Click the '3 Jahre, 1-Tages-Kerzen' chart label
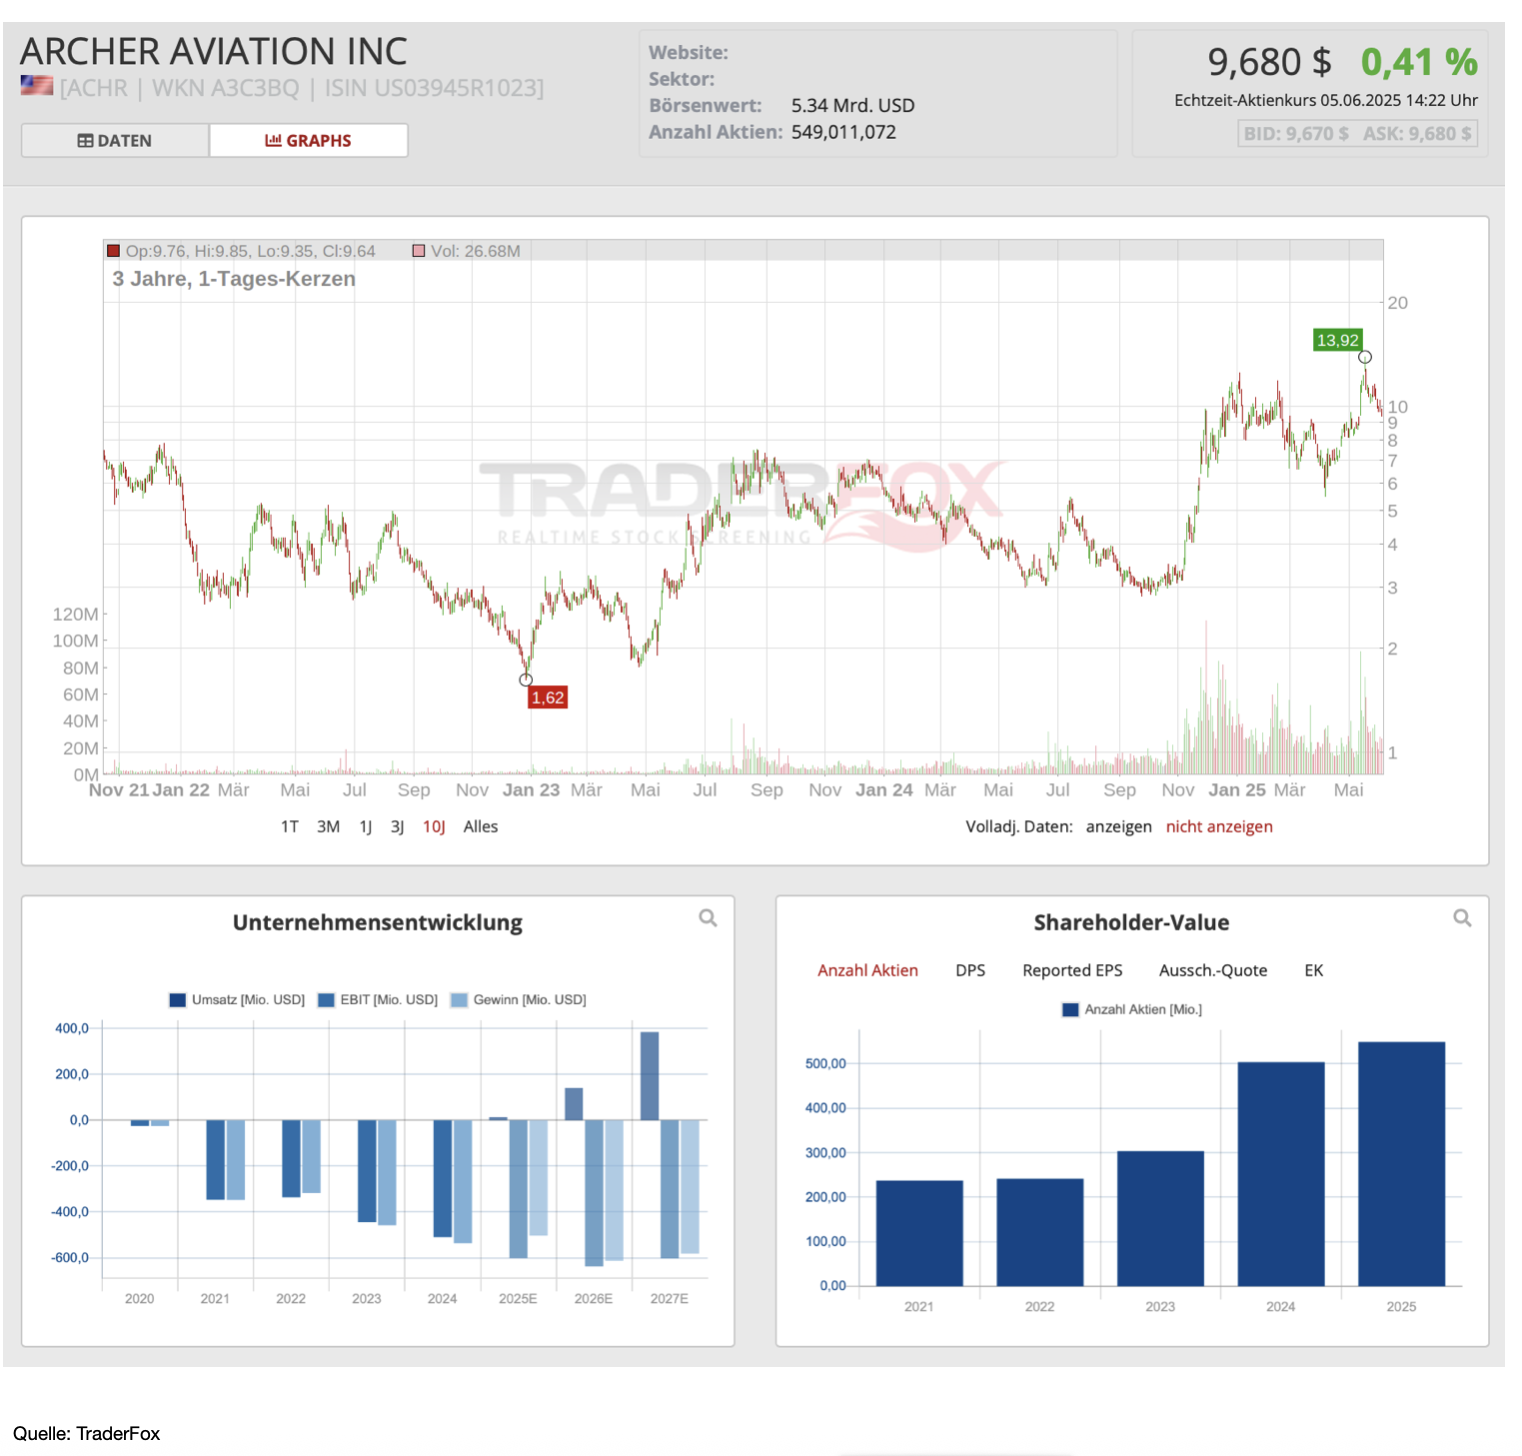 234,279
